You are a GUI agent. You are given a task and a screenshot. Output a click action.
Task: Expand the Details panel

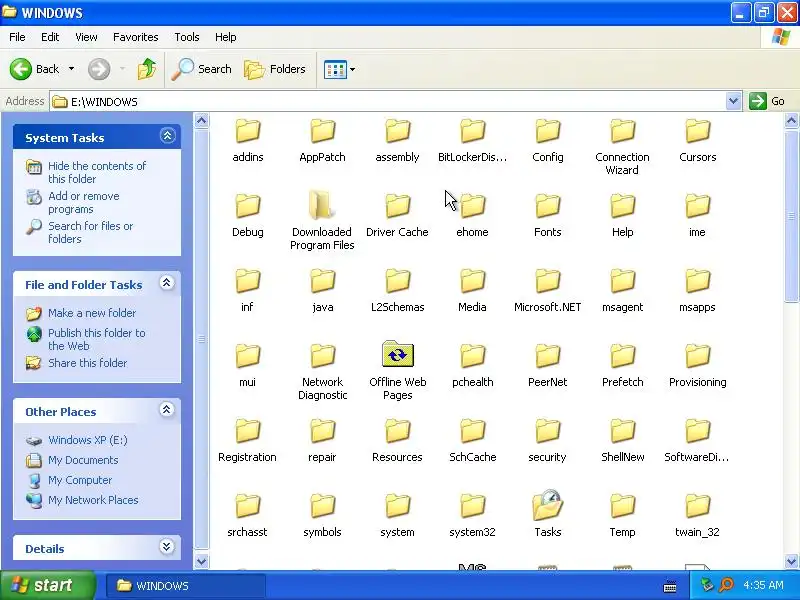pos(167,546)
